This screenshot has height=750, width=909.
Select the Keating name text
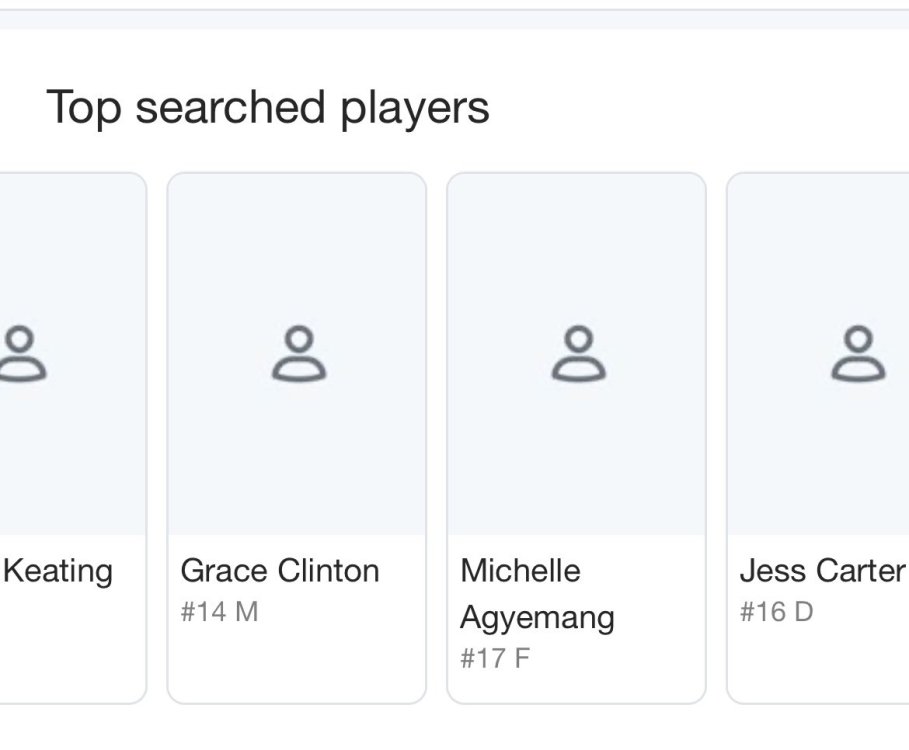tap(59, 571)
